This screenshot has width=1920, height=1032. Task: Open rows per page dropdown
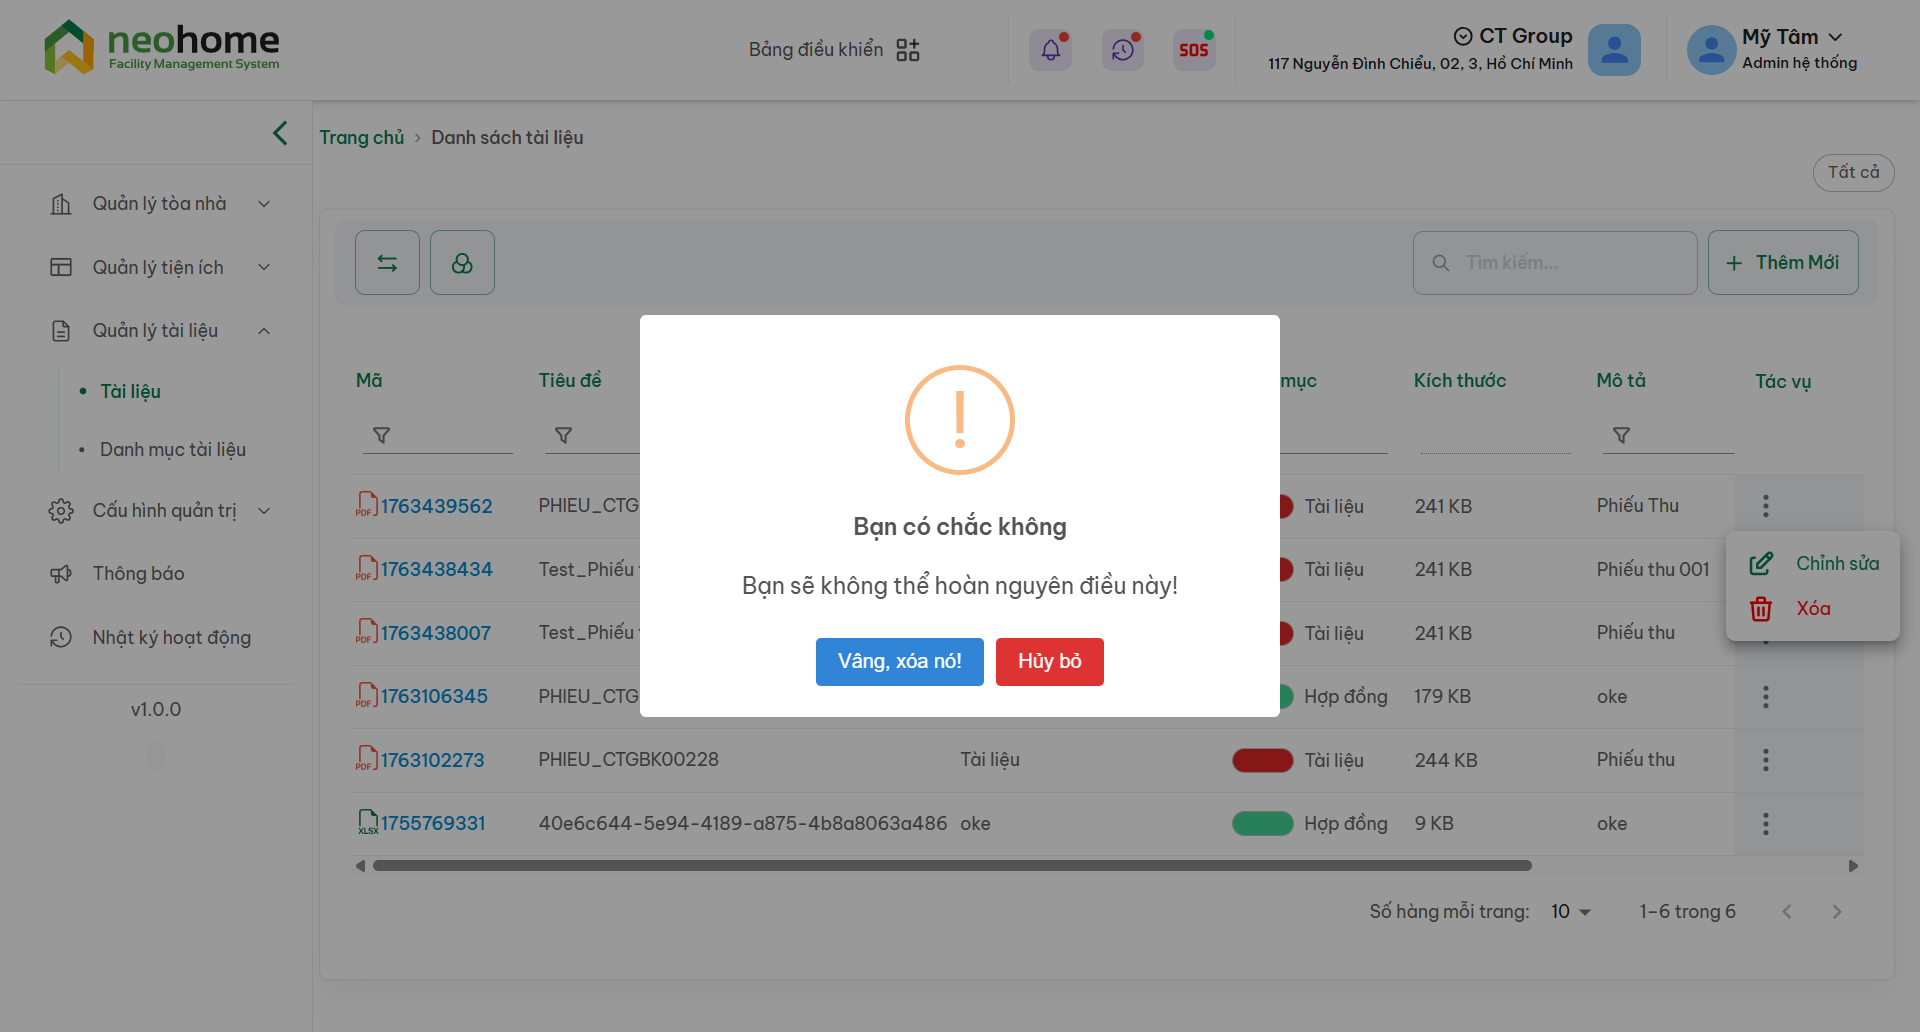1570,911
